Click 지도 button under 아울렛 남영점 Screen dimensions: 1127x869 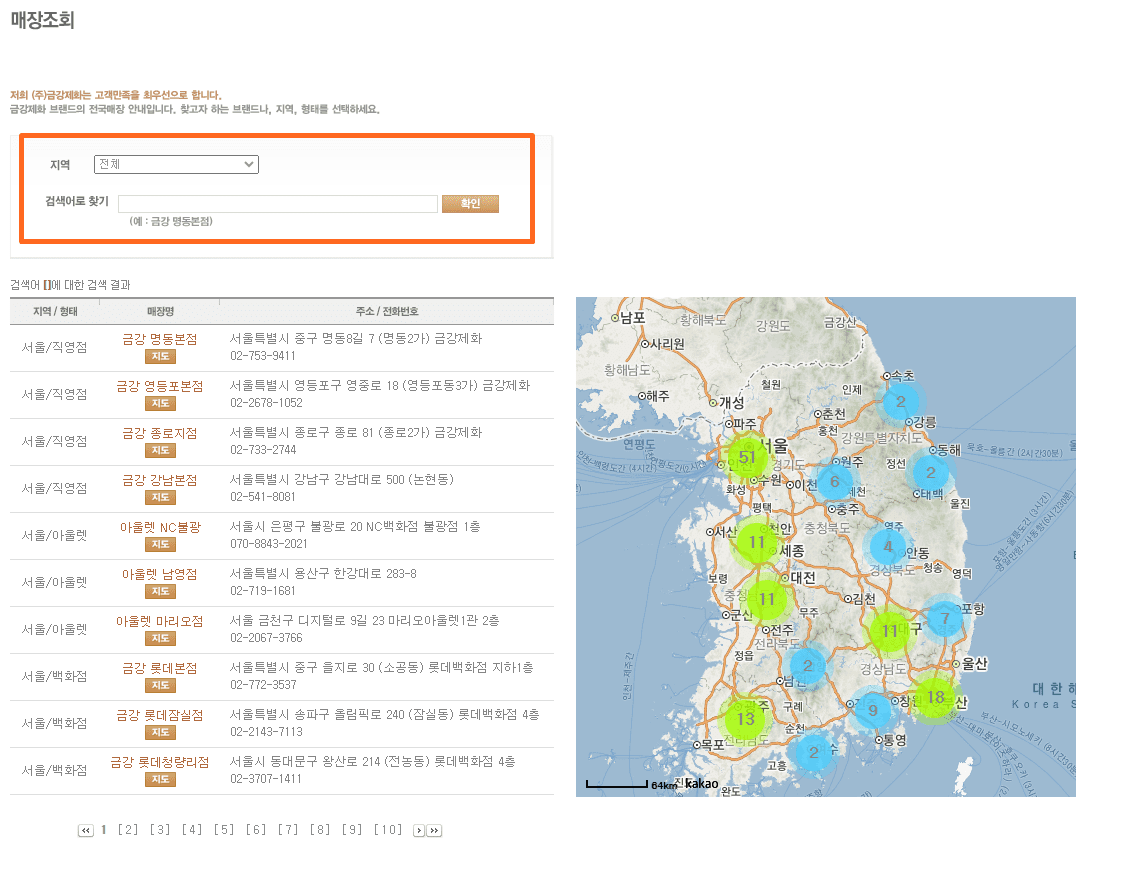click(x=160, y=592)
